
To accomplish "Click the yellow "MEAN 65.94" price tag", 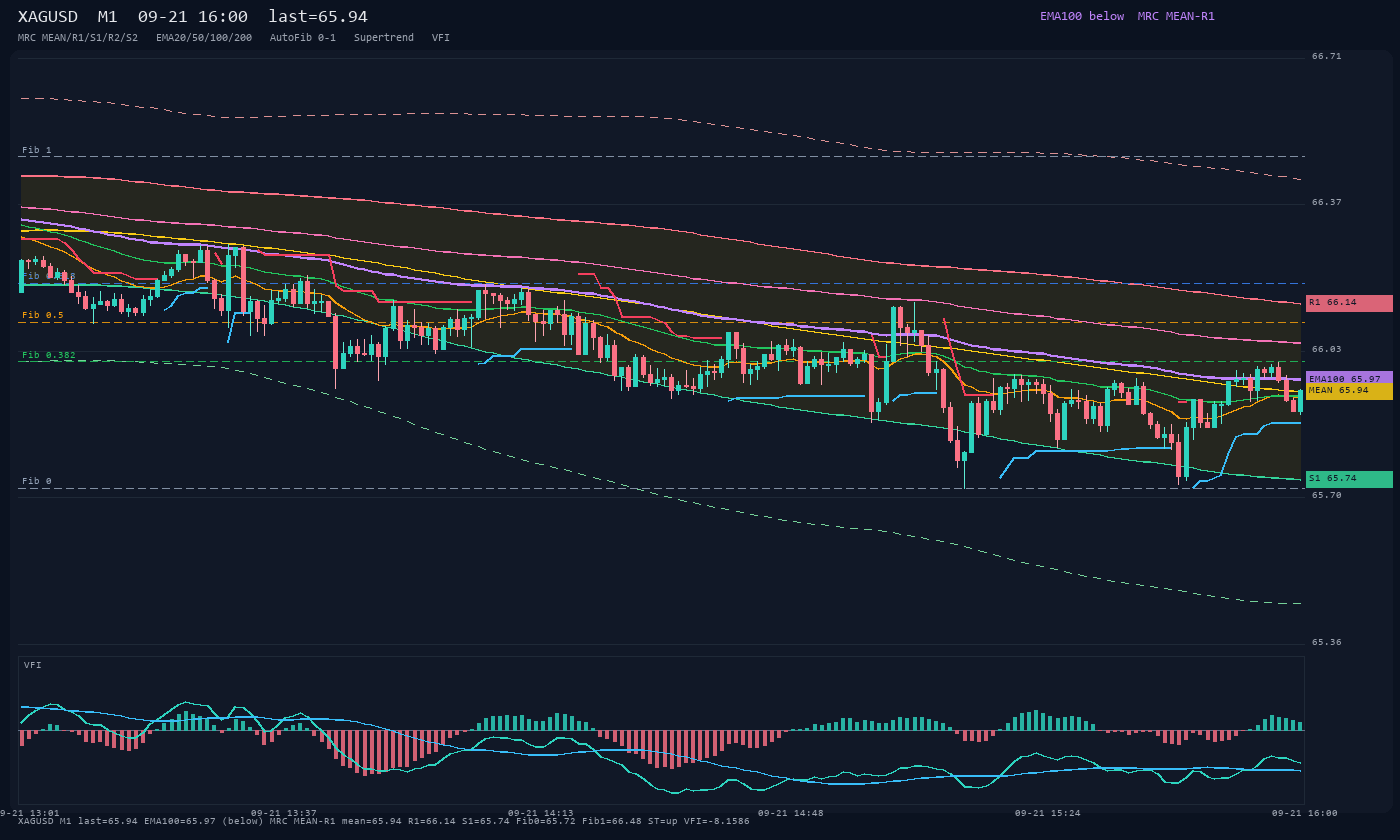I will [x=1349, y=391].
